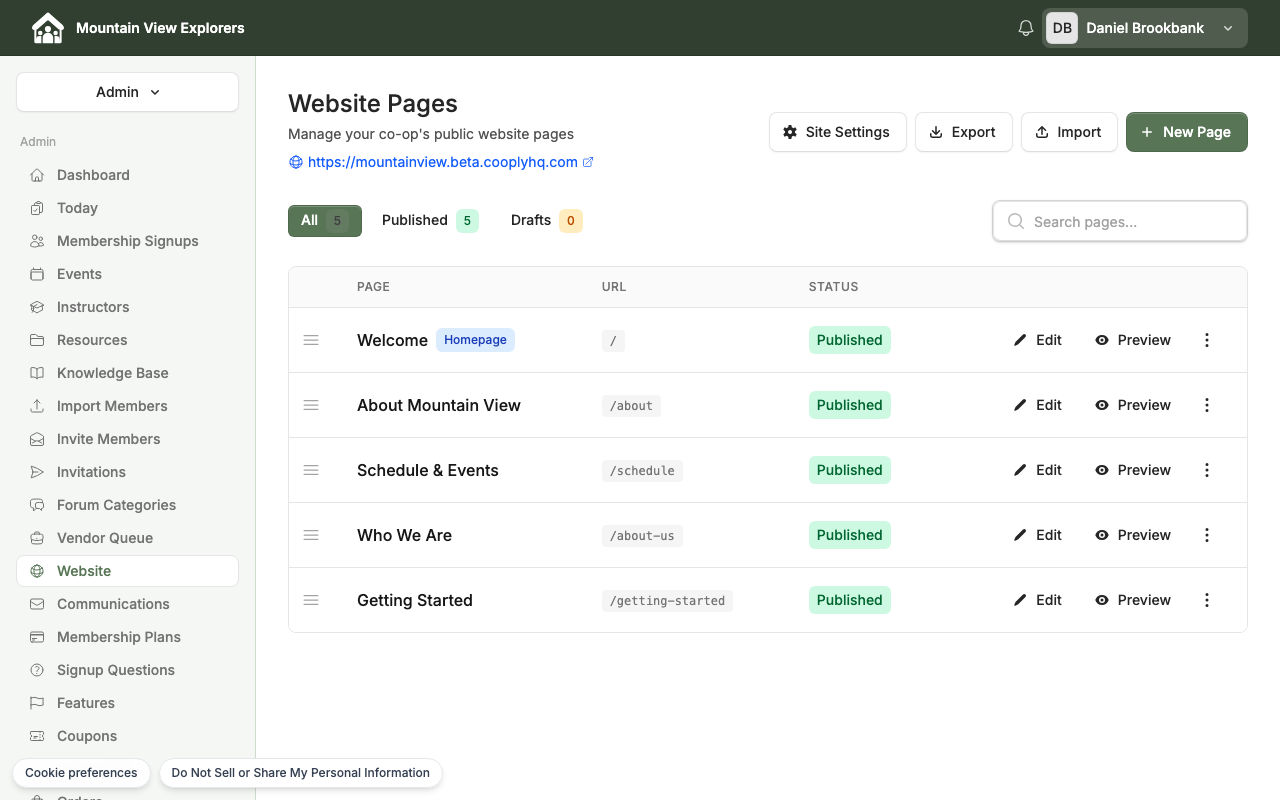Open Forum Categories in the sidebar

click(127, 505)
